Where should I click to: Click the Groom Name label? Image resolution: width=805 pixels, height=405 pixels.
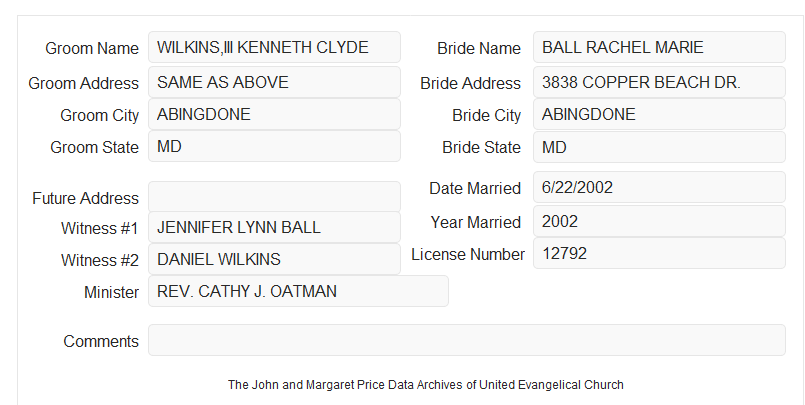[x=92, y=48]
